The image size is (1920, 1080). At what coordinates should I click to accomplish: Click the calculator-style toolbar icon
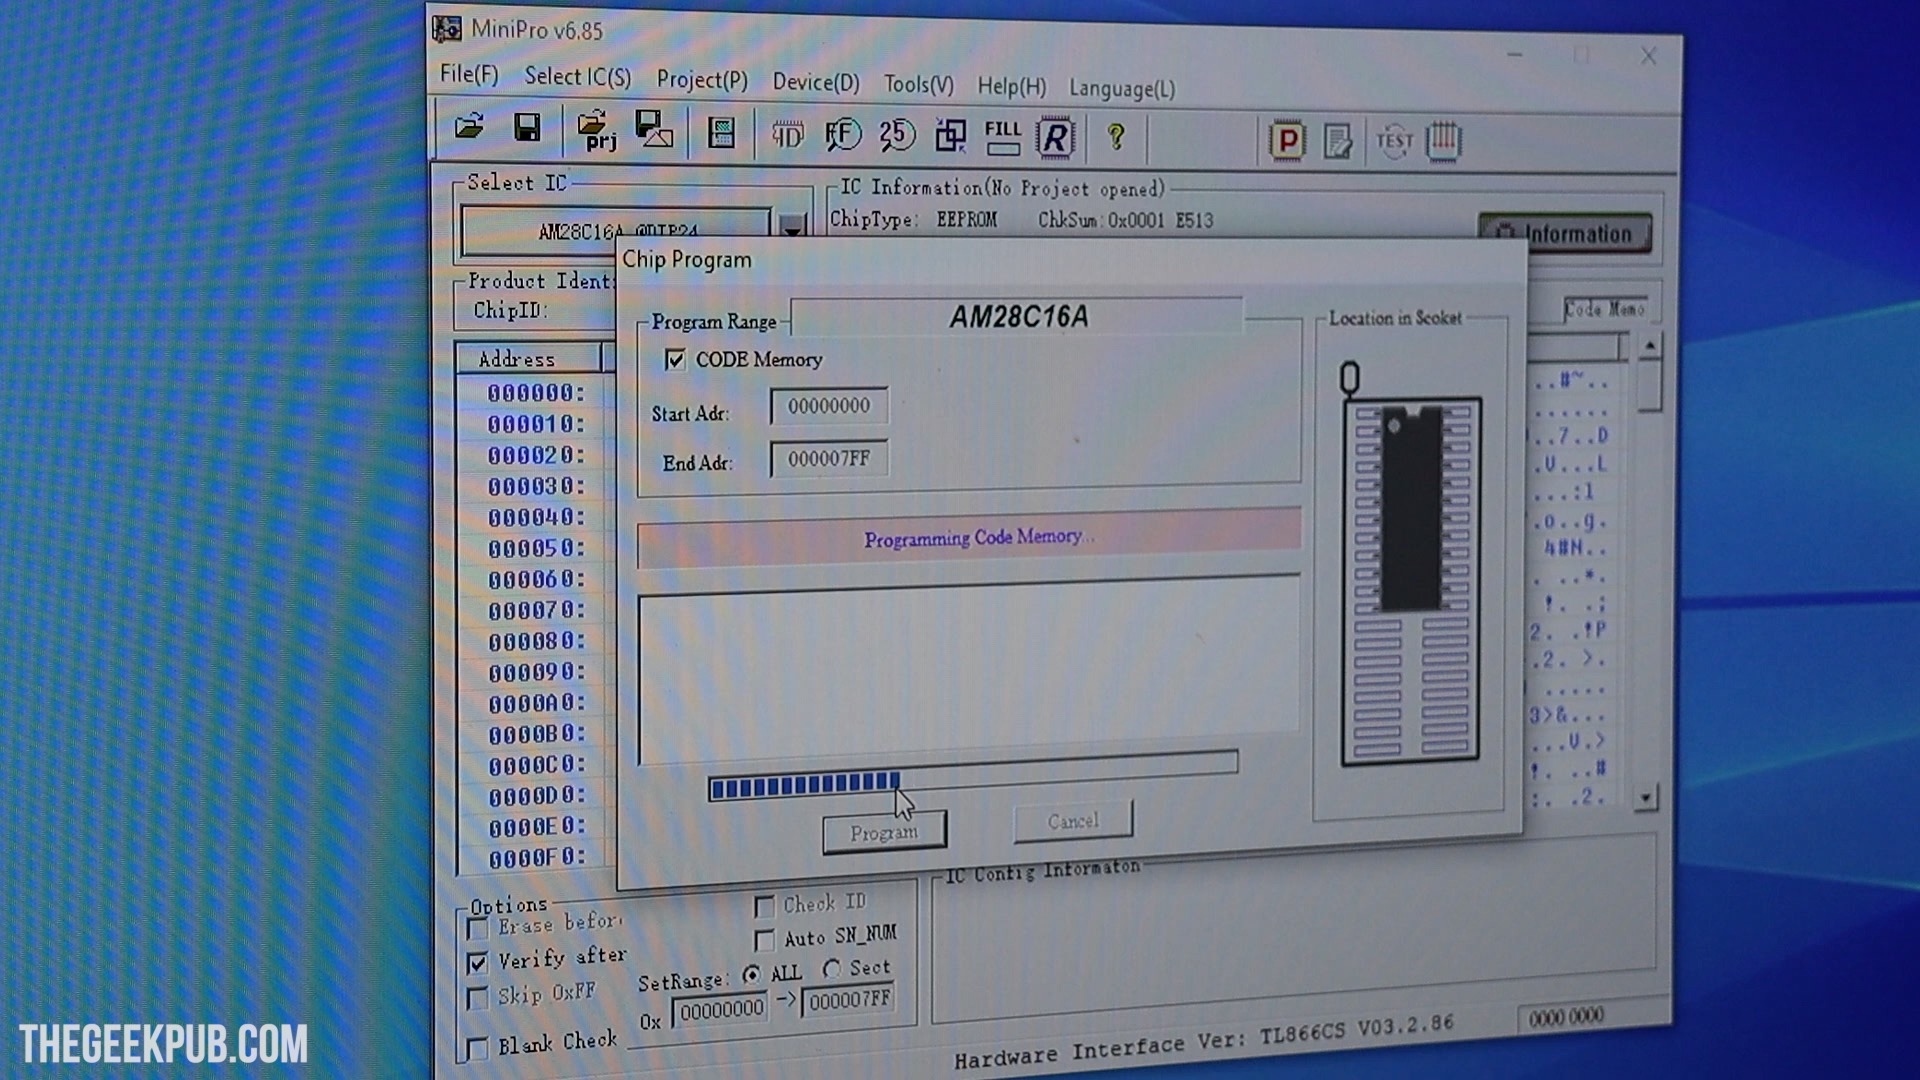721,133
